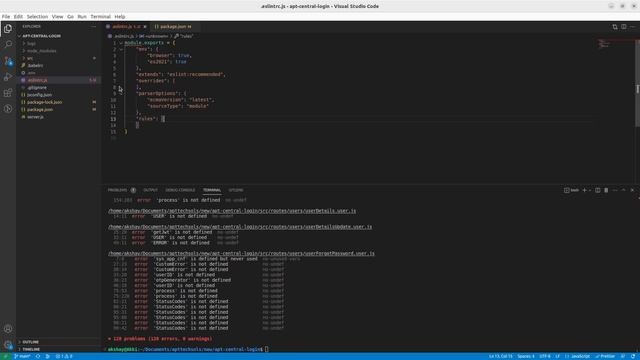Screen dimensions: 640x360
Task: Select the Terminal panel tab
Action: click(212, 190)
